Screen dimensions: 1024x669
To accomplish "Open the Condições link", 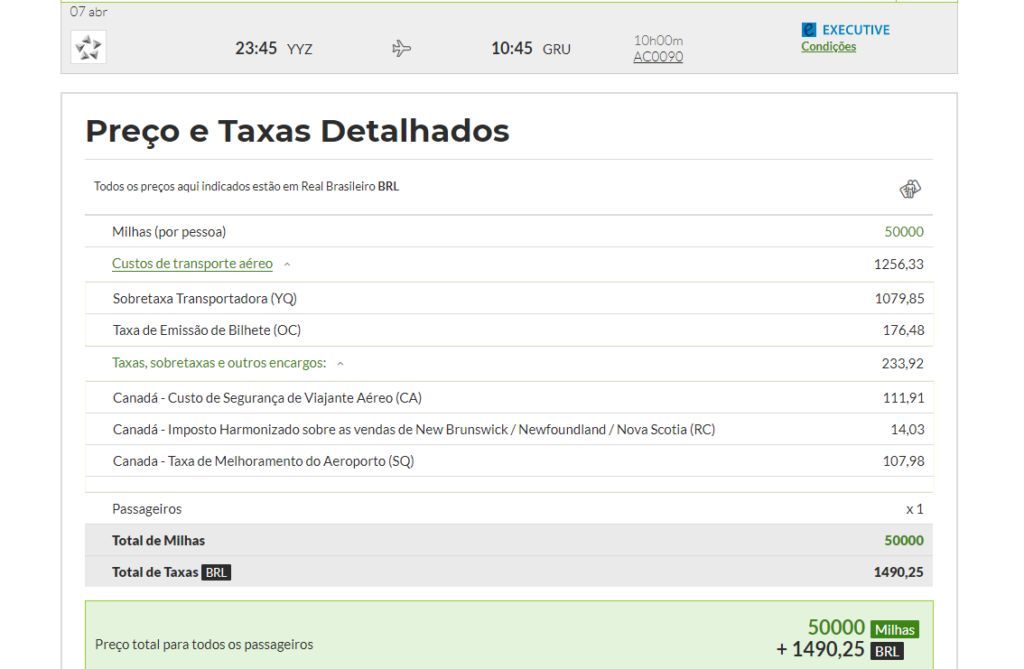I will coord(828,46).
